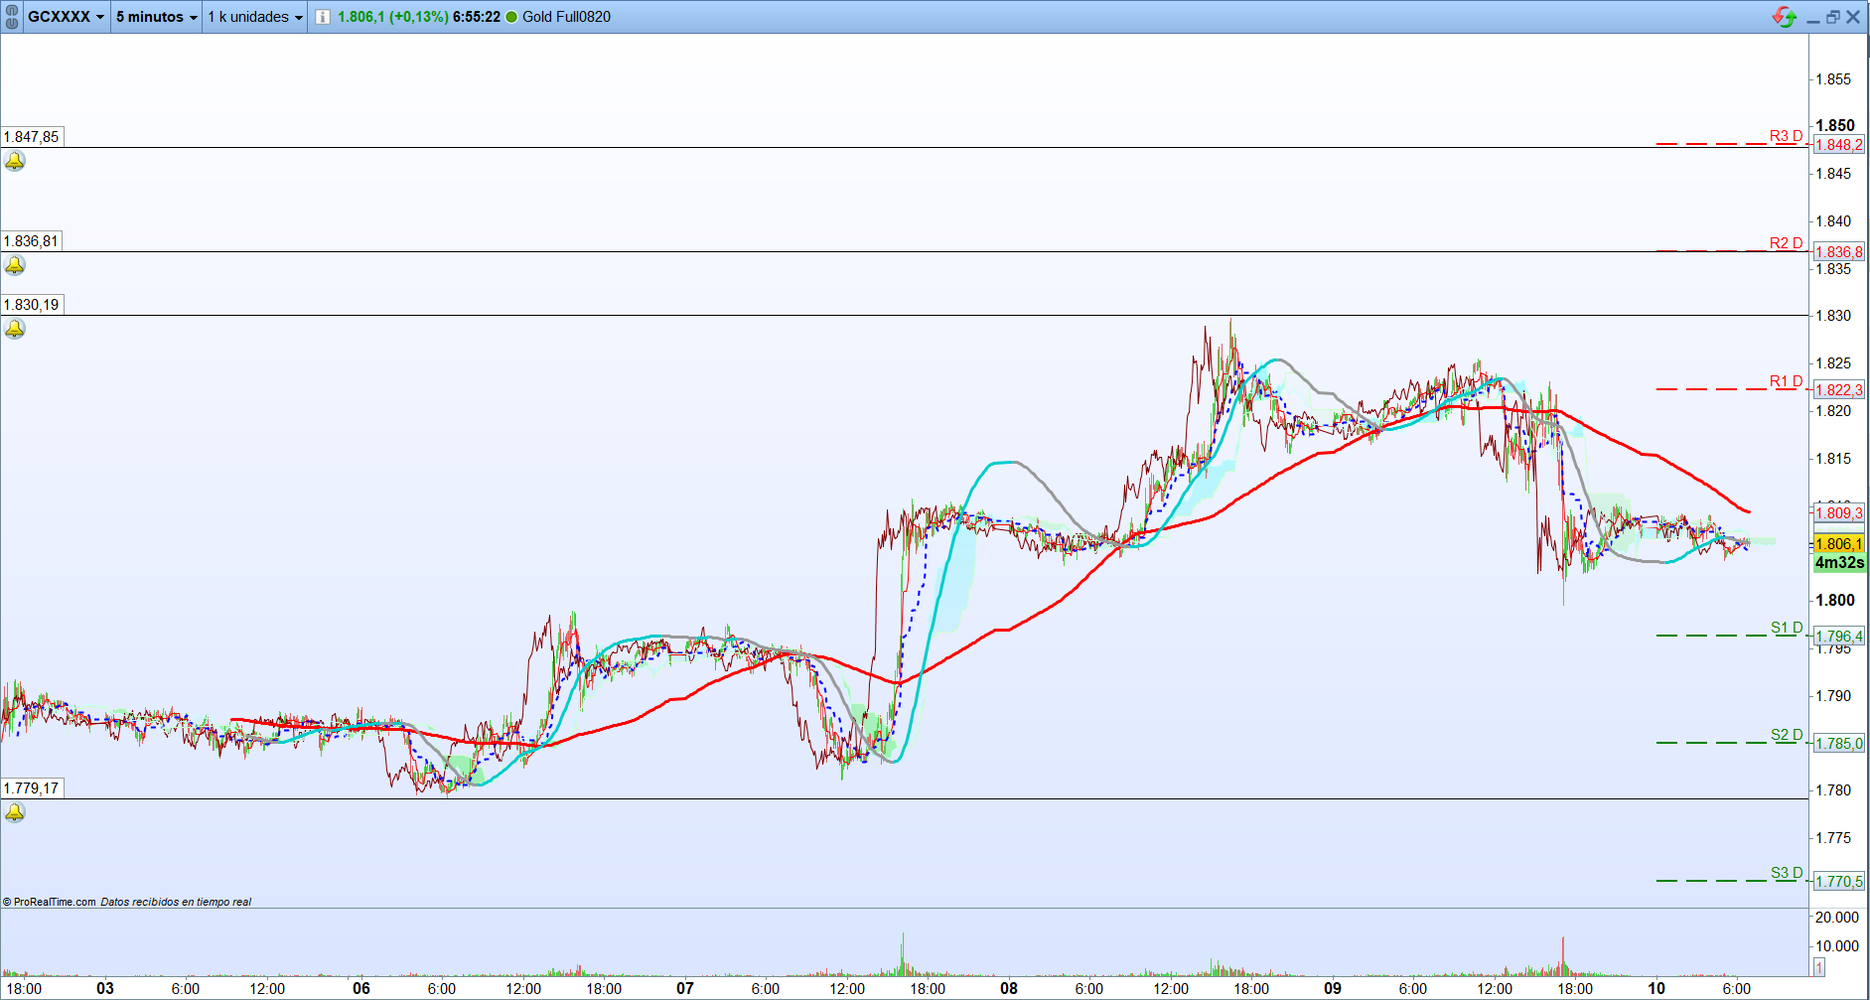Select the 1.836,81 alert level label
Image resolution: width=1870 pixels, height=1000 pixels.
coord(32,241)
